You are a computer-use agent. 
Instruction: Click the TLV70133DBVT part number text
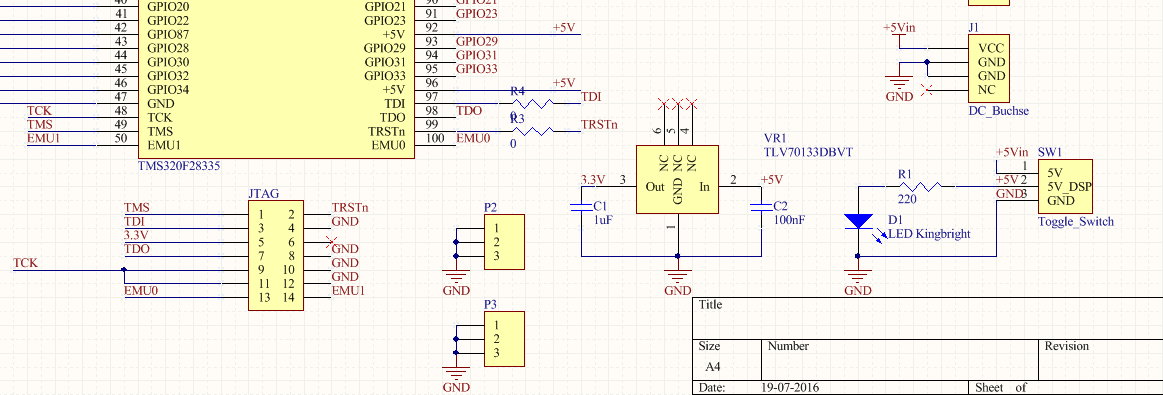click(x=808, y=152)
